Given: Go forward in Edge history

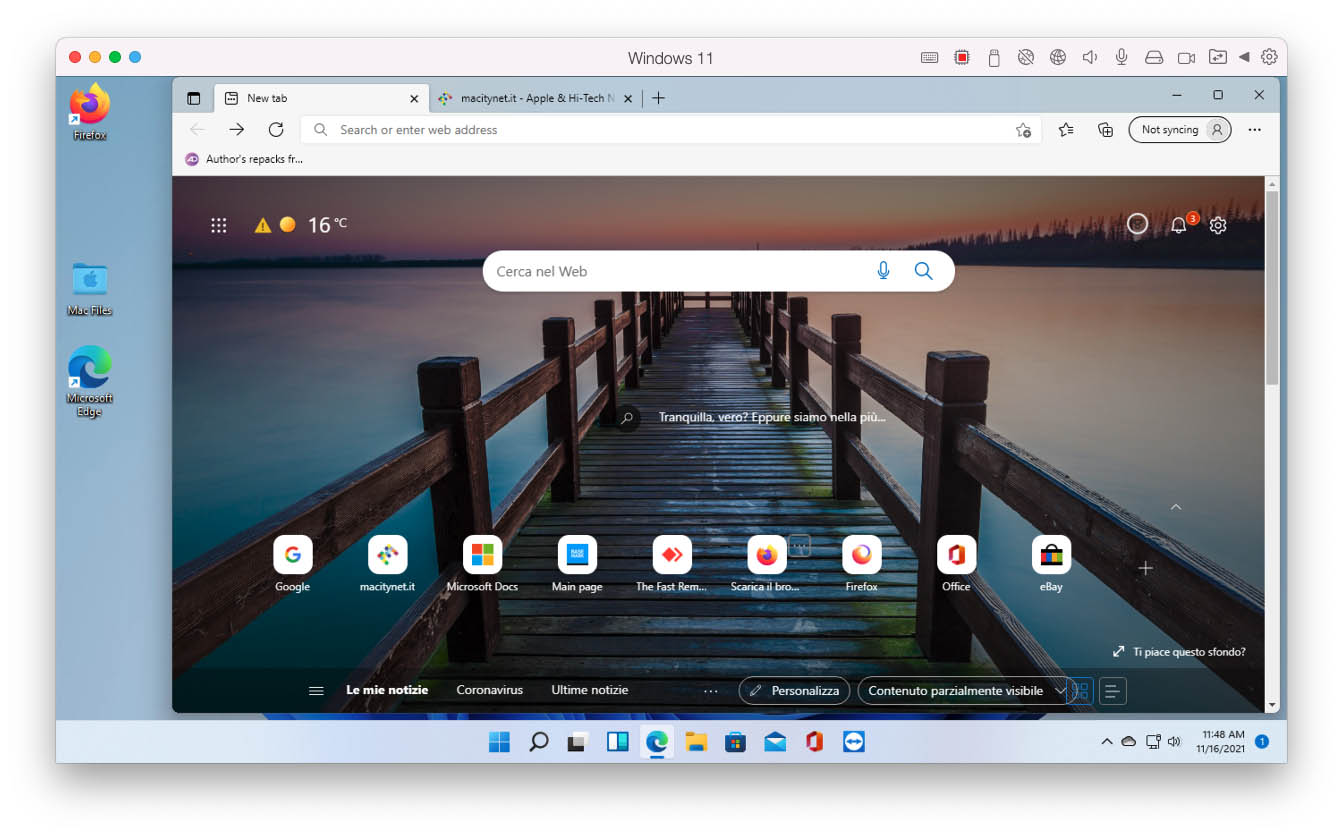Looking at the screenshot, I should click(x=236, y=130).
